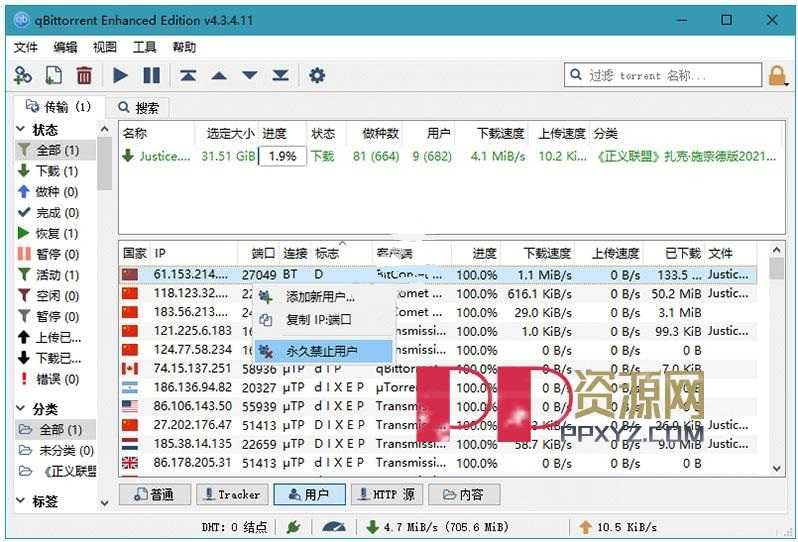Open the 帮助 menu
The height and width of the screenshot is (542, 798).
184,47
